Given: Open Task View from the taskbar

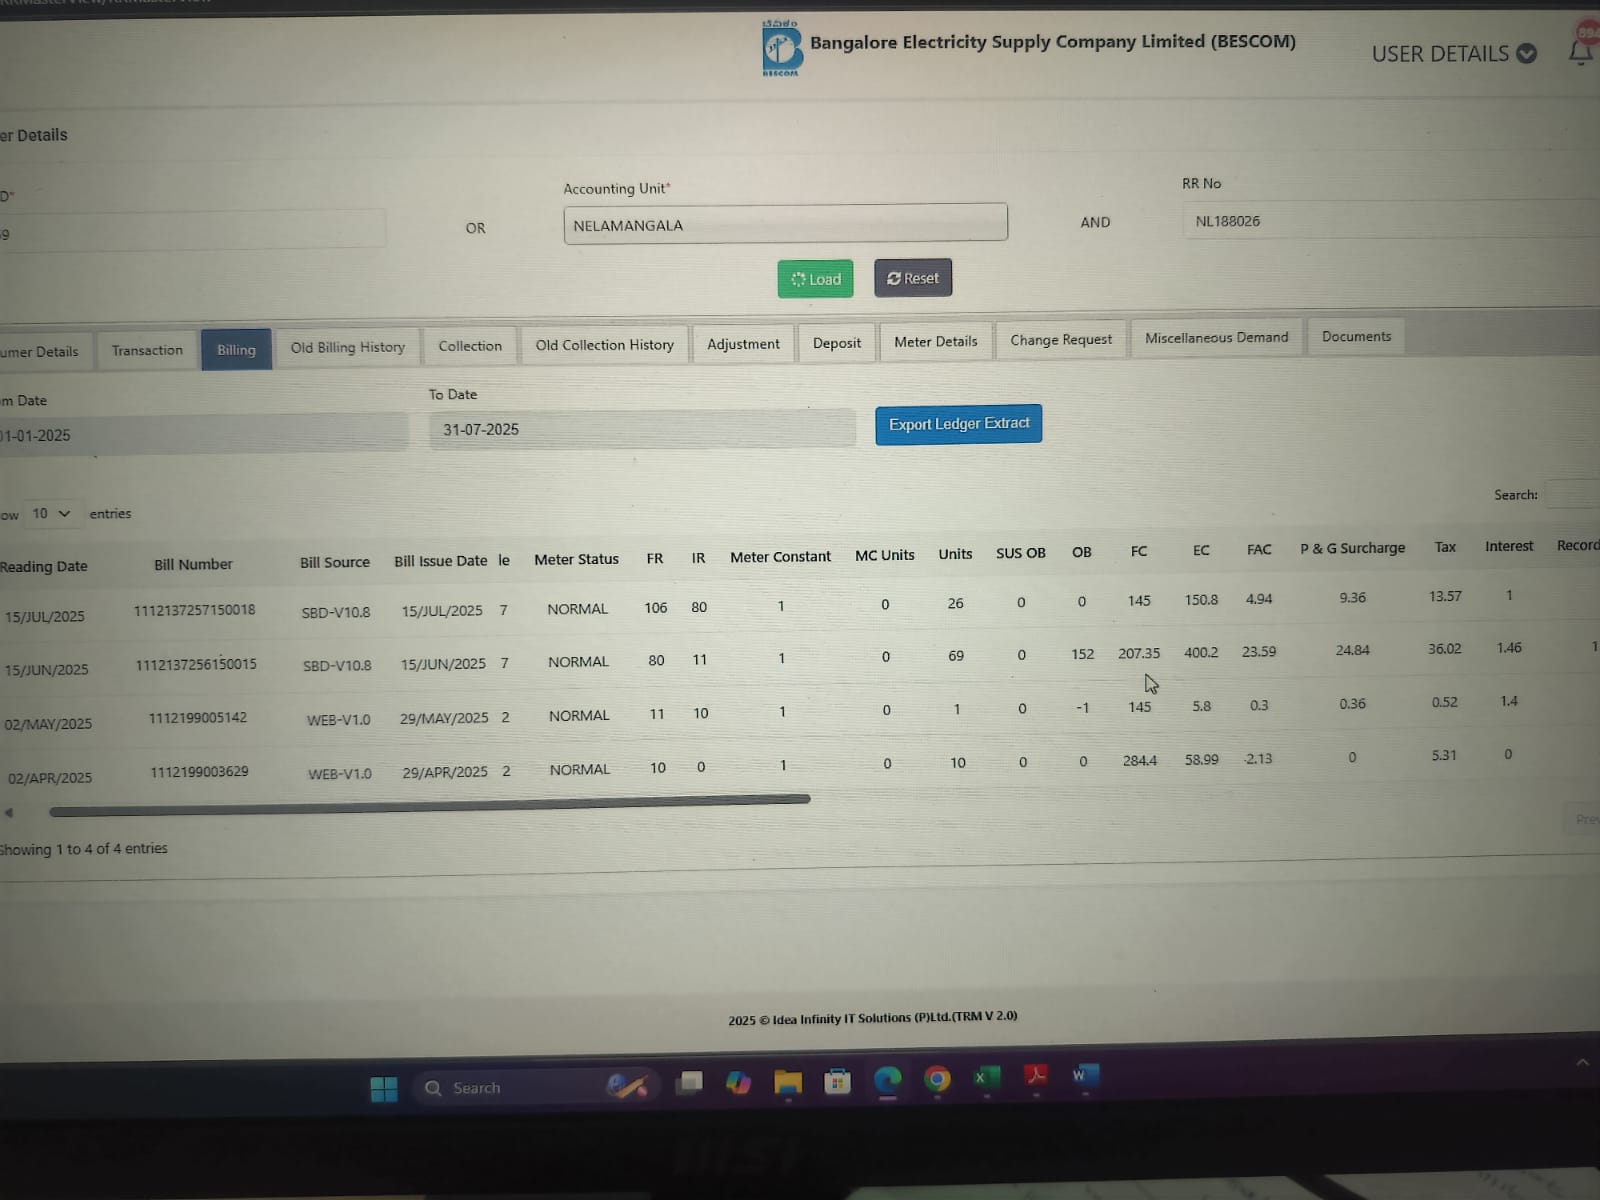Looking at the screenshot, I should tap(689, 1083).
